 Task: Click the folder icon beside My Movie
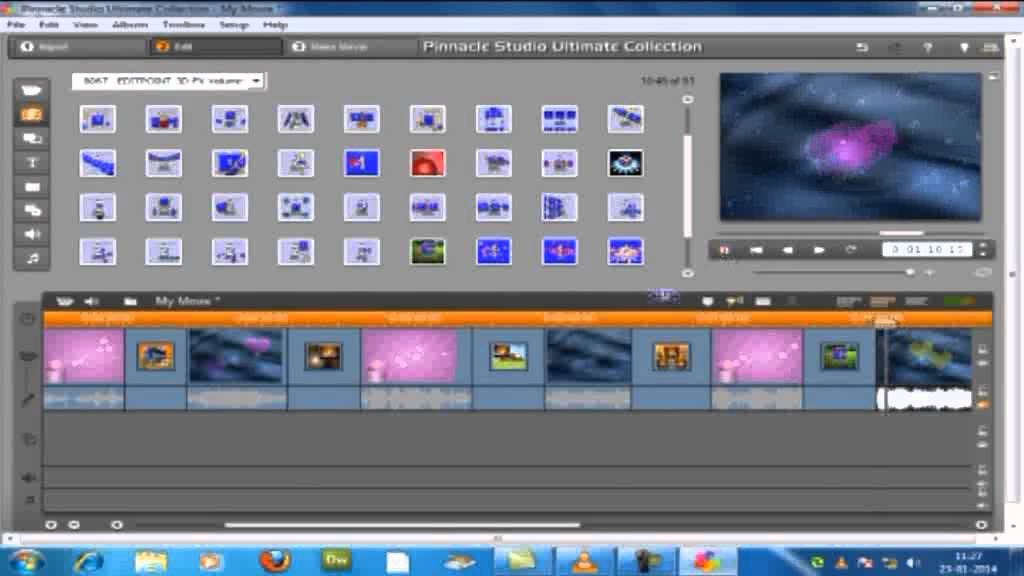pos(130,301)
